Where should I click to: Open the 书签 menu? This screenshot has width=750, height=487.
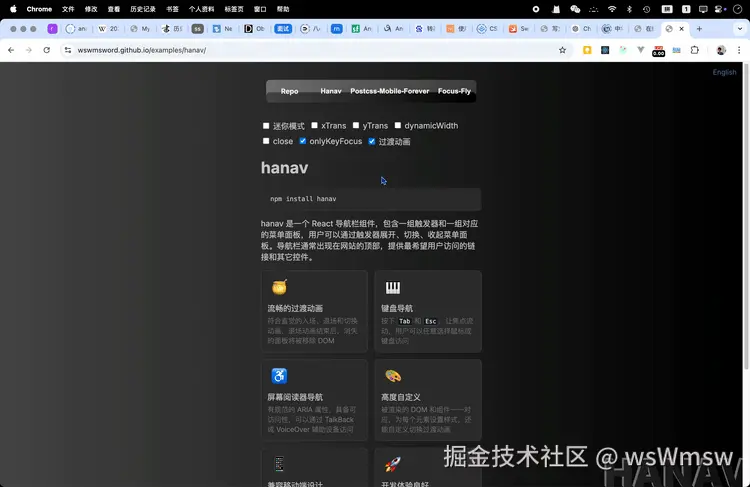172,9
